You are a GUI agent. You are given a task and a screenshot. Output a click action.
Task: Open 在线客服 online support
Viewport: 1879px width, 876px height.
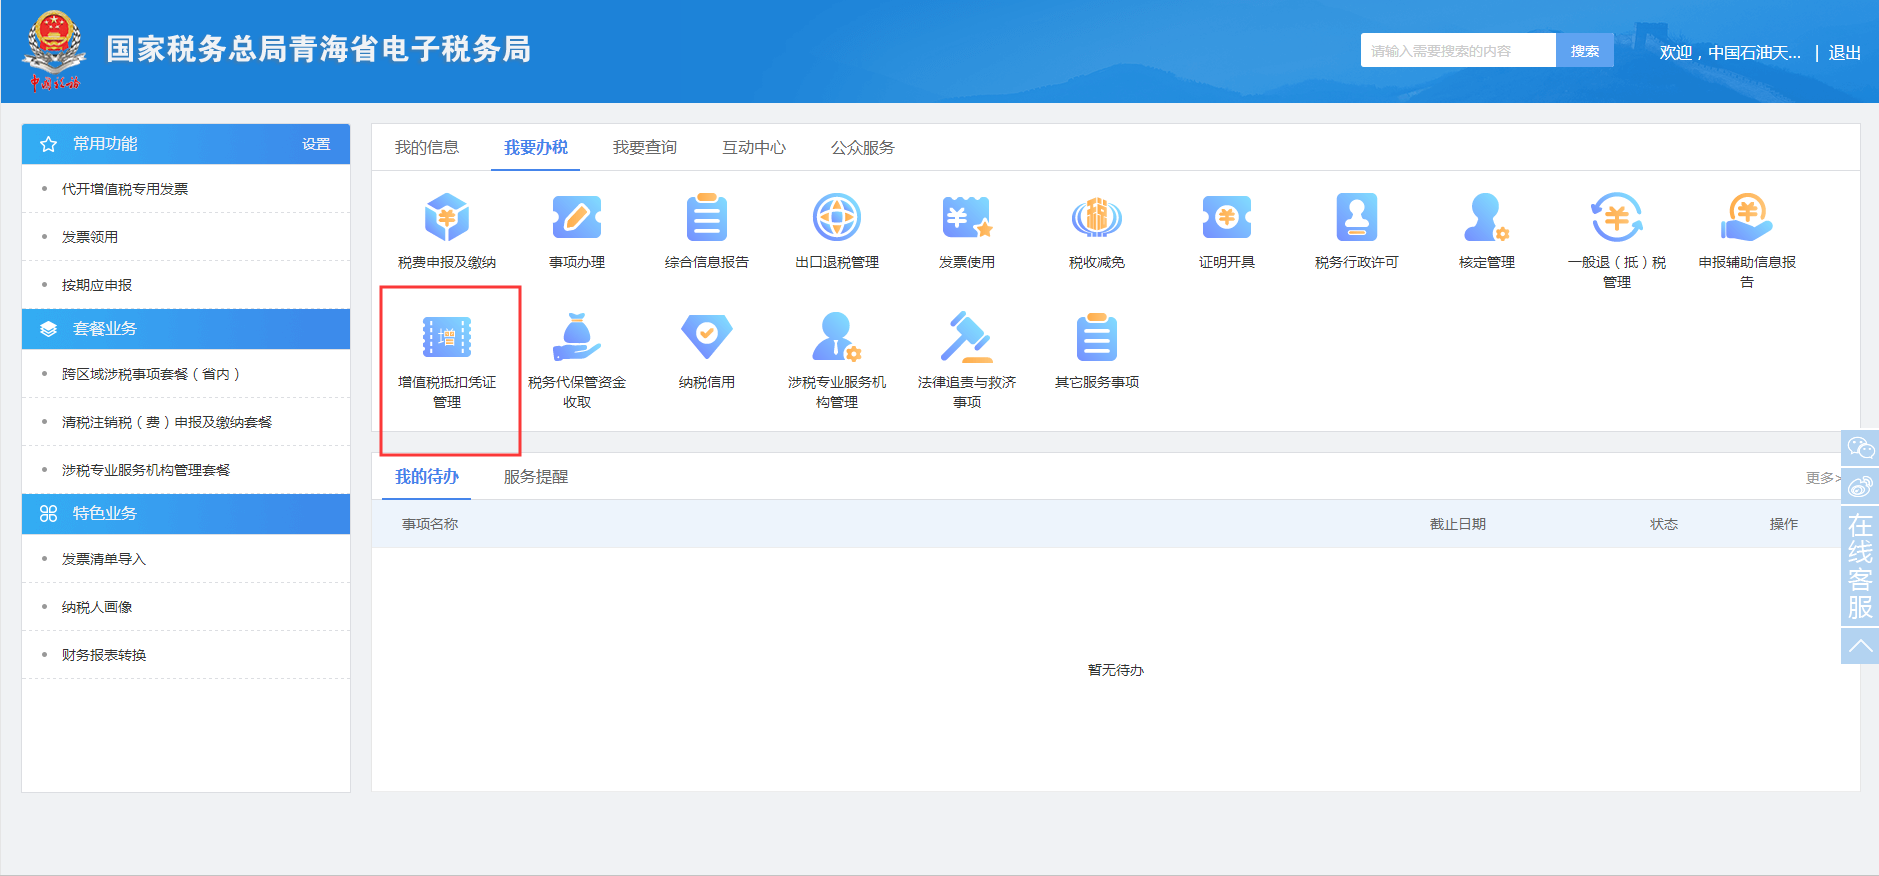pos(1860,566)
